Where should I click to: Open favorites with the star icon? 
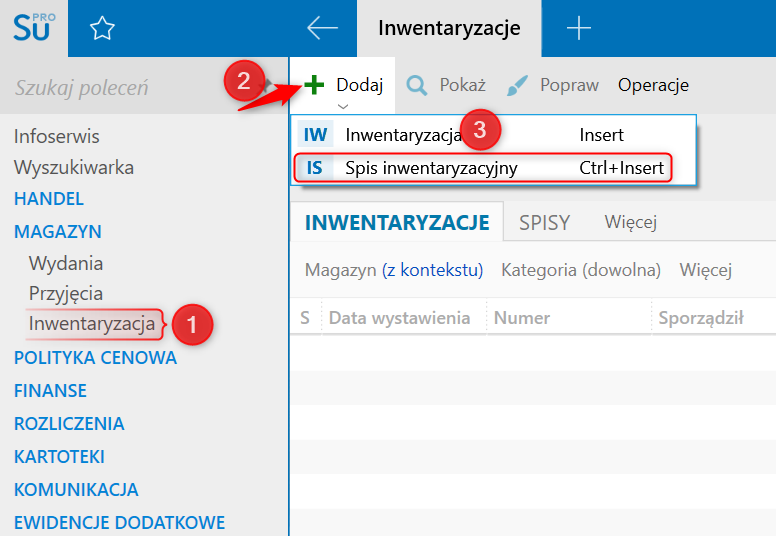(x=102, y=28)
